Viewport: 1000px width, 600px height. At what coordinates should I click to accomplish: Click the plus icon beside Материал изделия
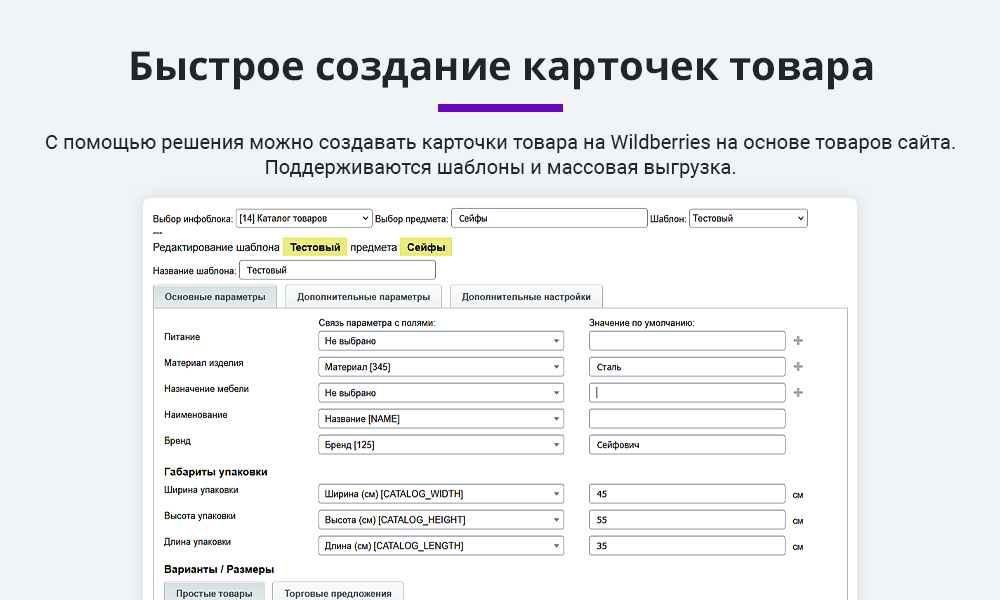(798, 366)
